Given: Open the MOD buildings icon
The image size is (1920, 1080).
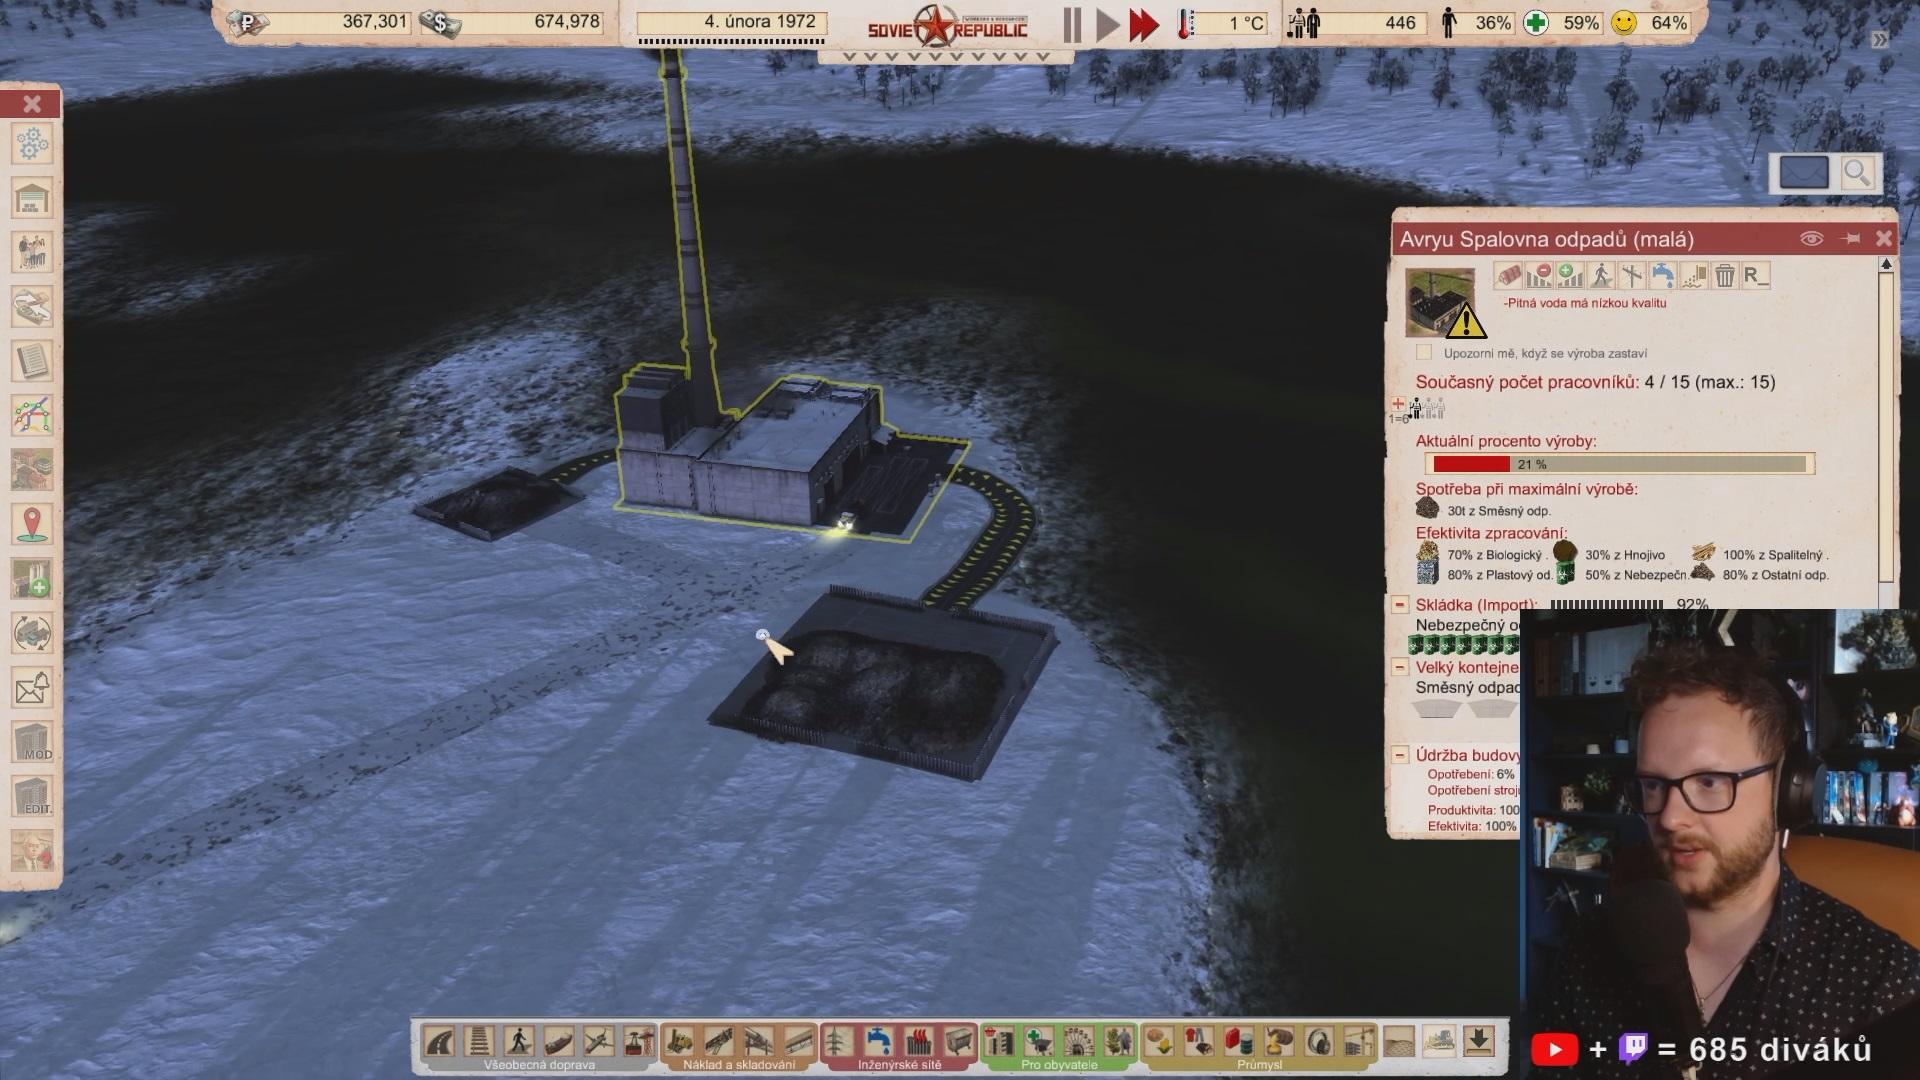Looking at the screenshot, I should [x=31, y=742].
